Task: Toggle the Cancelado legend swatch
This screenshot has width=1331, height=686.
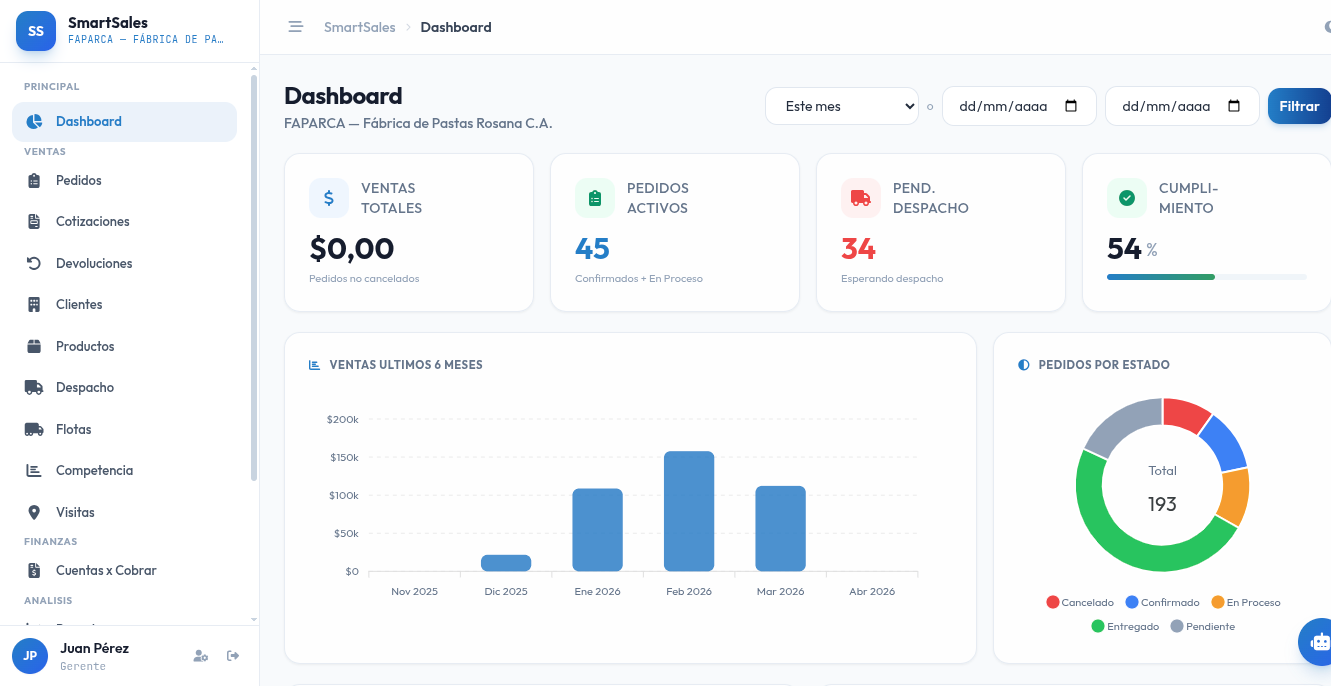Action: (x=1052, y=602)
